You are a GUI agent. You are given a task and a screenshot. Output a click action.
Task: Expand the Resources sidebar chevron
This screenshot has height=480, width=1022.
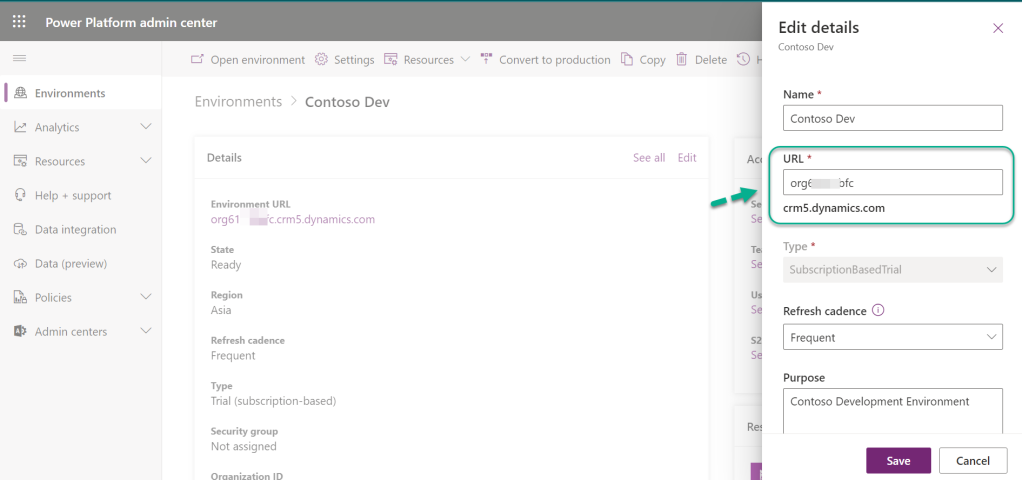[x=146, y=160]
